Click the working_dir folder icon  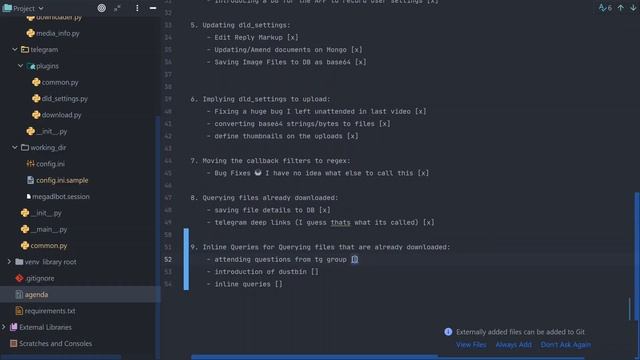(x=25, y=148)
